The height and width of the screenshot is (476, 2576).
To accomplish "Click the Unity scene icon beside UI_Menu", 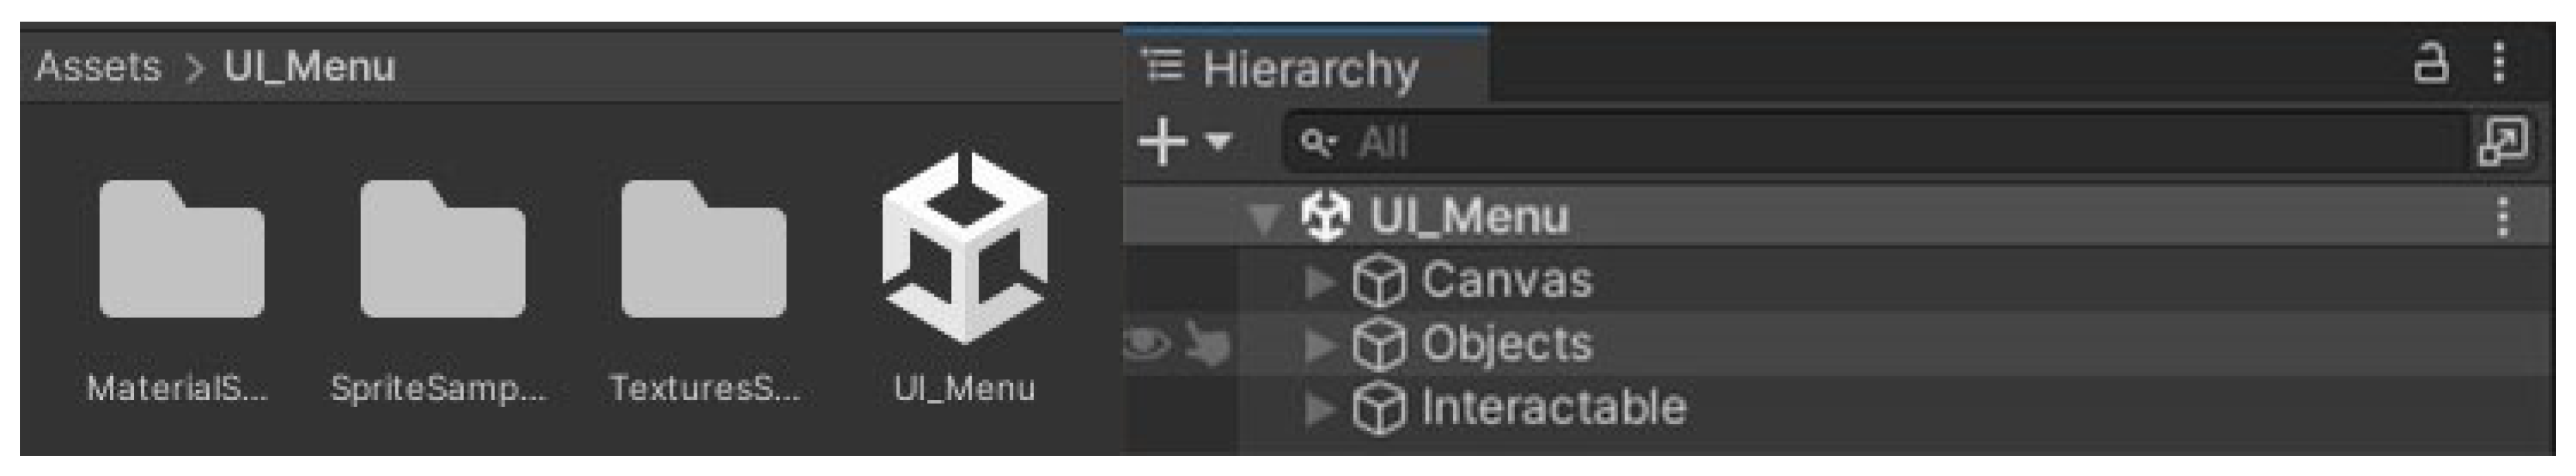I will 1325,216.
